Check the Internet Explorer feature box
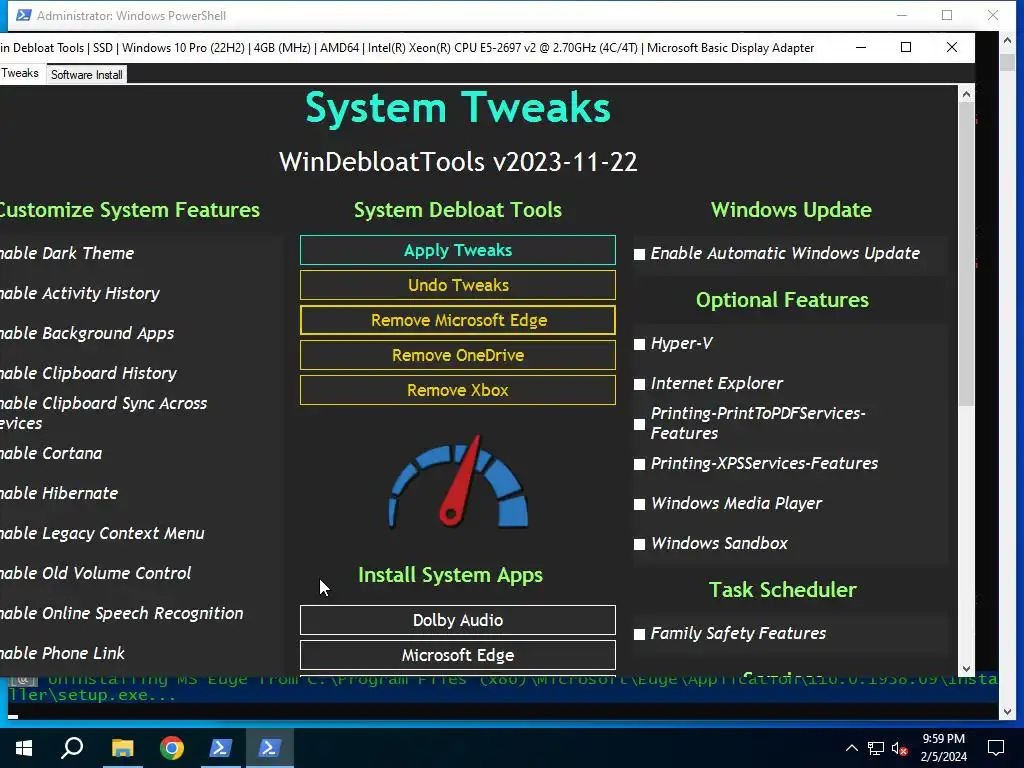 point(639,384)
